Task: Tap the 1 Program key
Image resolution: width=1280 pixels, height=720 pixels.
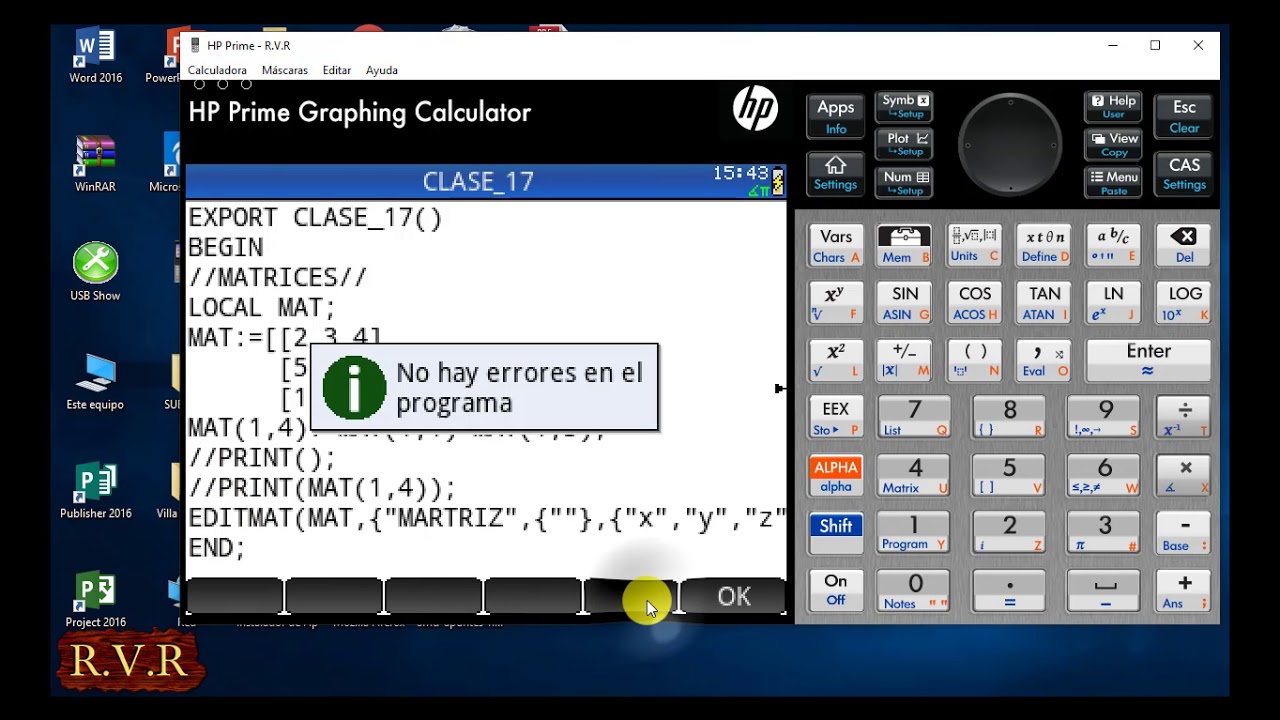Action: click(x=914, y=534)
